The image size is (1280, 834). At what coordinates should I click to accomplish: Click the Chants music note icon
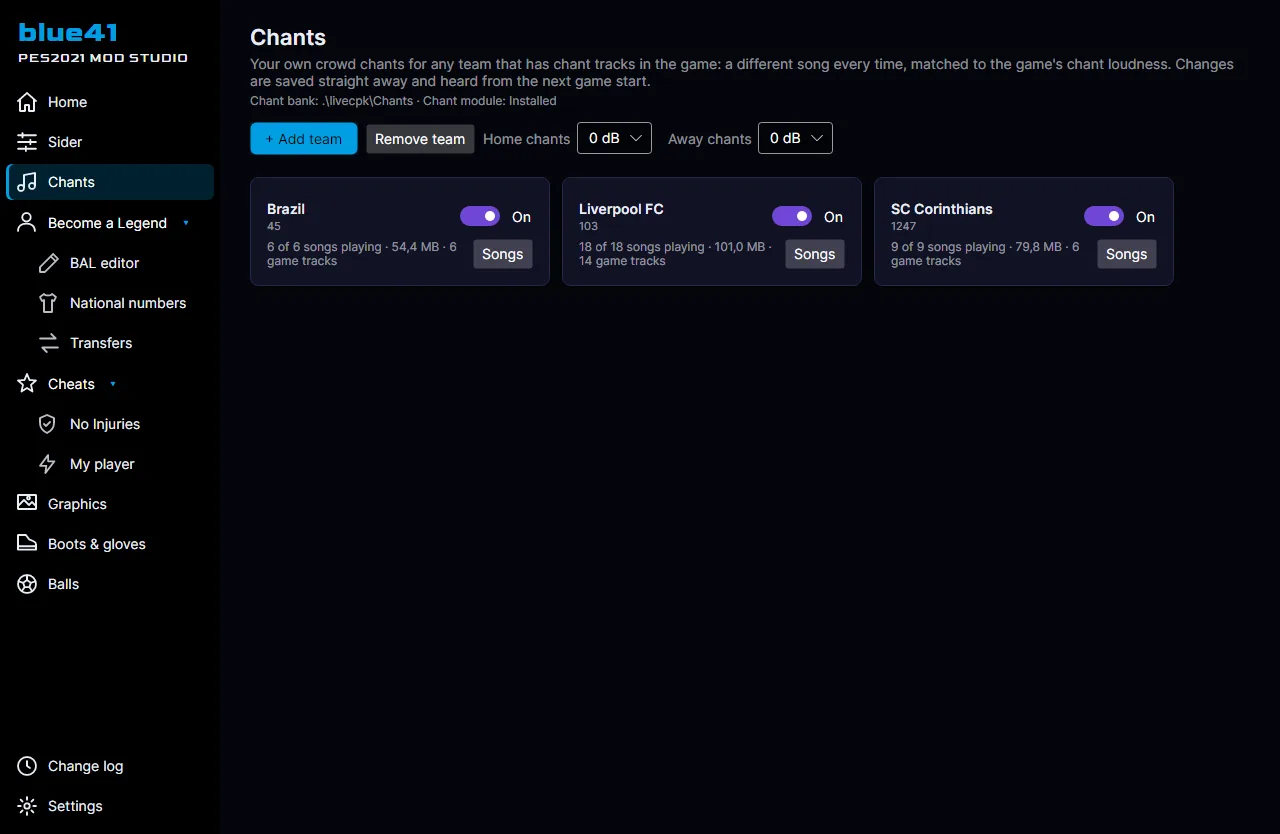pyautogui.click(x=27, y=182)
